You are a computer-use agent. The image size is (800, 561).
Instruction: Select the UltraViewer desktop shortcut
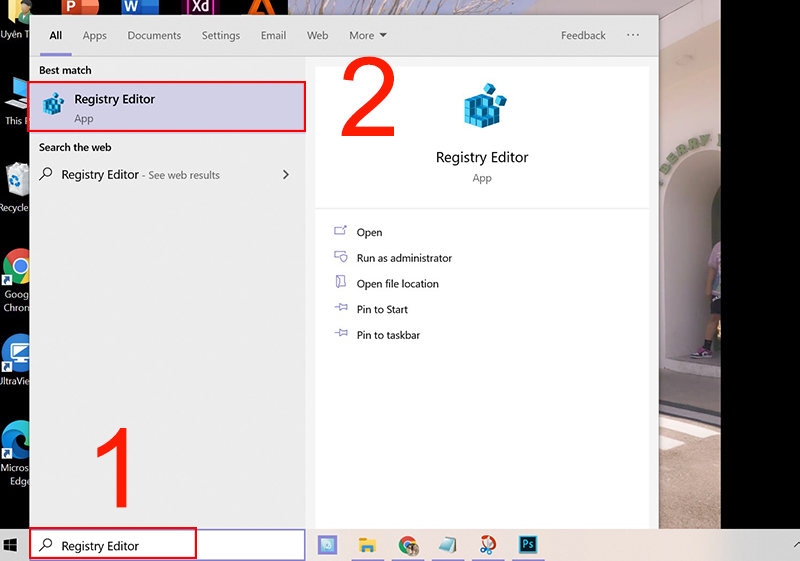coord(15,360)
